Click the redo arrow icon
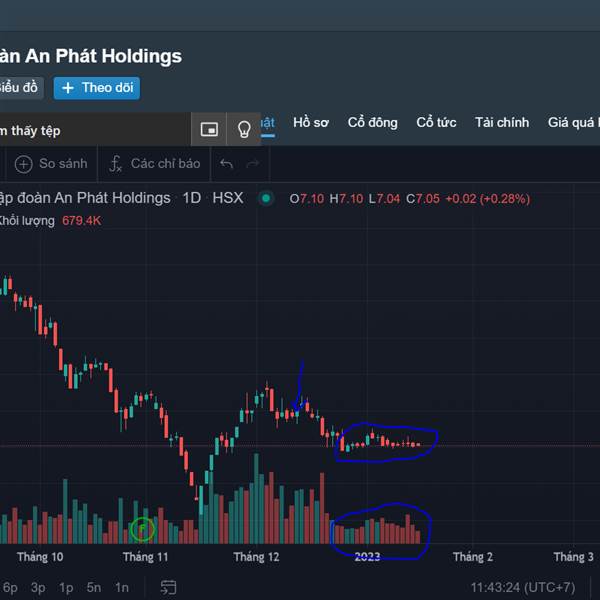 click(253, 164)
